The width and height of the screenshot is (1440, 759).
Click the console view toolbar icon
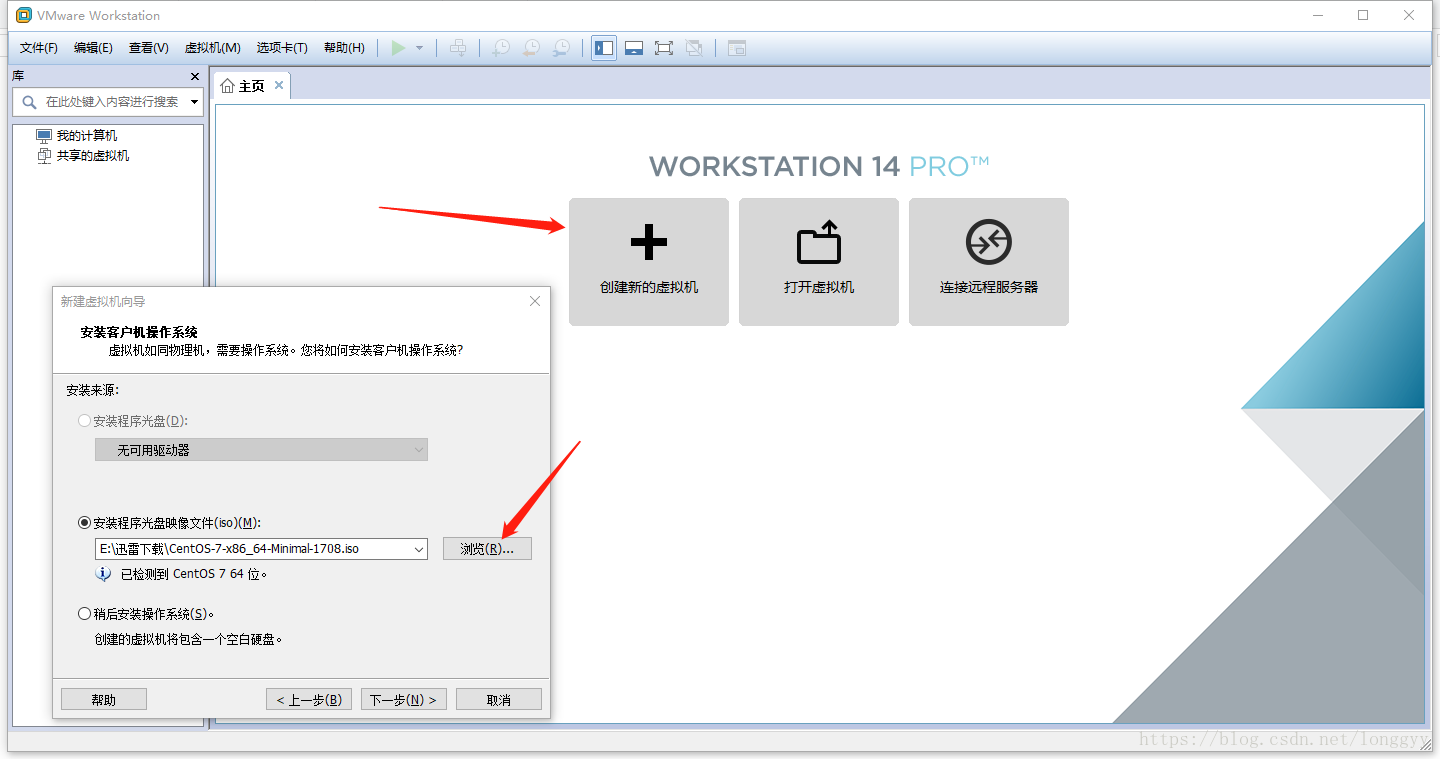tap(737, 48)
